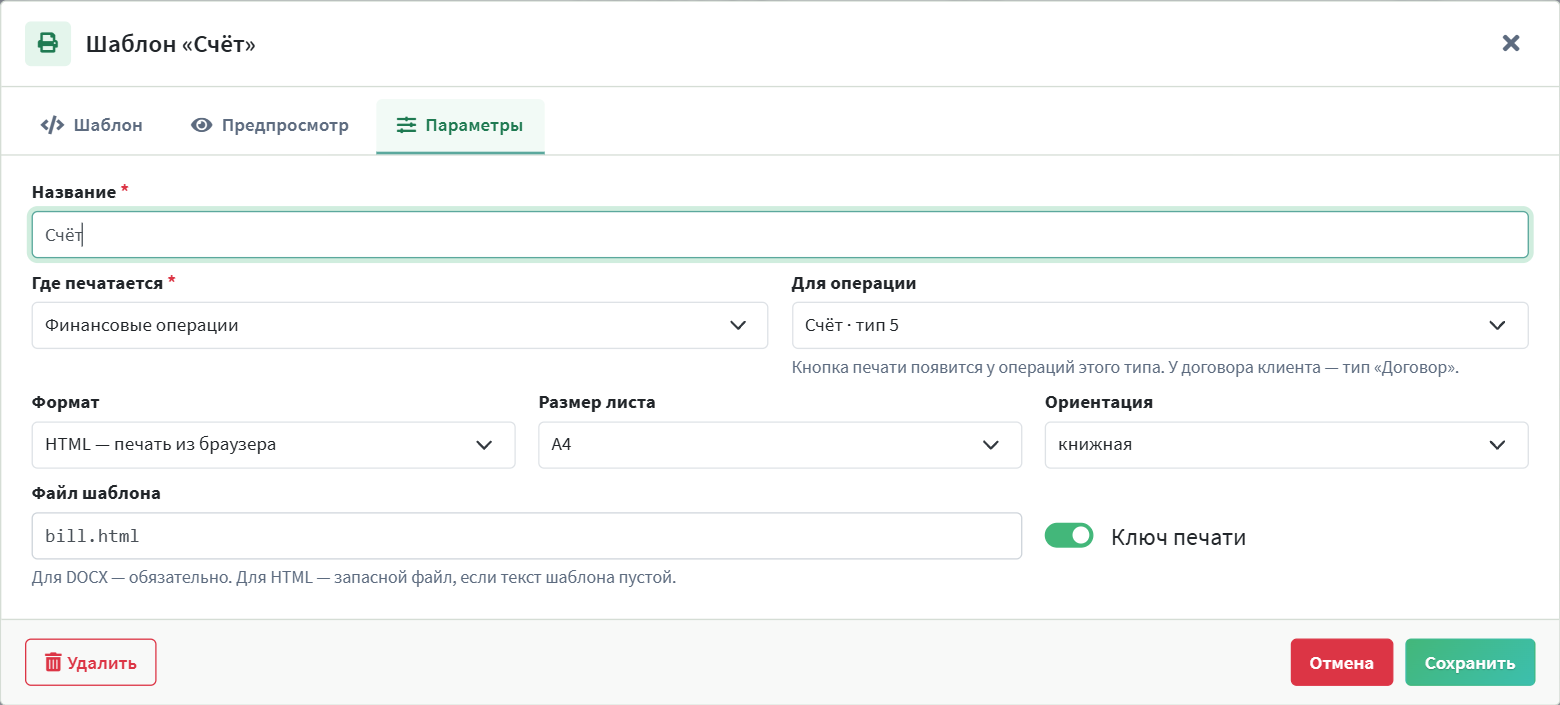Viewport: 1560px width, 705px height.
Task: Click the «Файл шаблона» field label
Action: tap(96, 493)
